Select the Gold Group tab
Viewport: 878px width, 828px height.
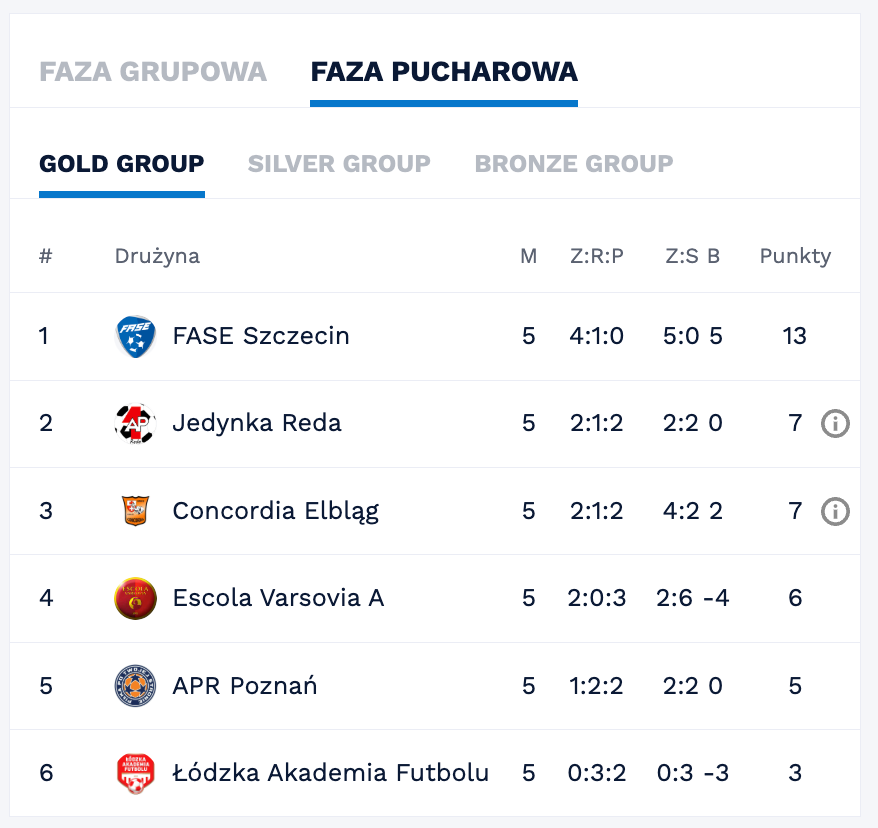click(x=122, y=164)
